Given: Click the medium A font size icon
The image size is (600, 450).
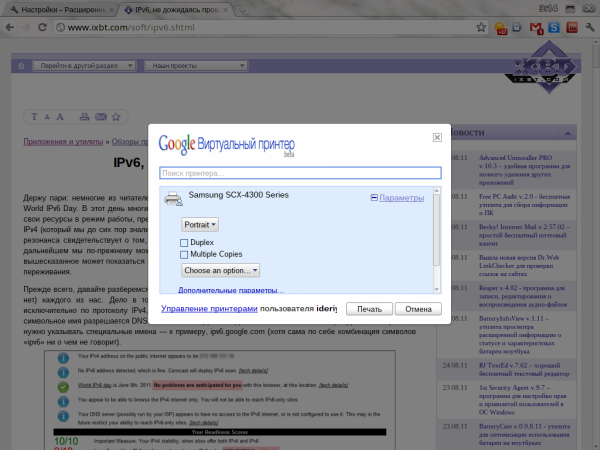Looking at the screenshot, I should [x=60, y=117].
